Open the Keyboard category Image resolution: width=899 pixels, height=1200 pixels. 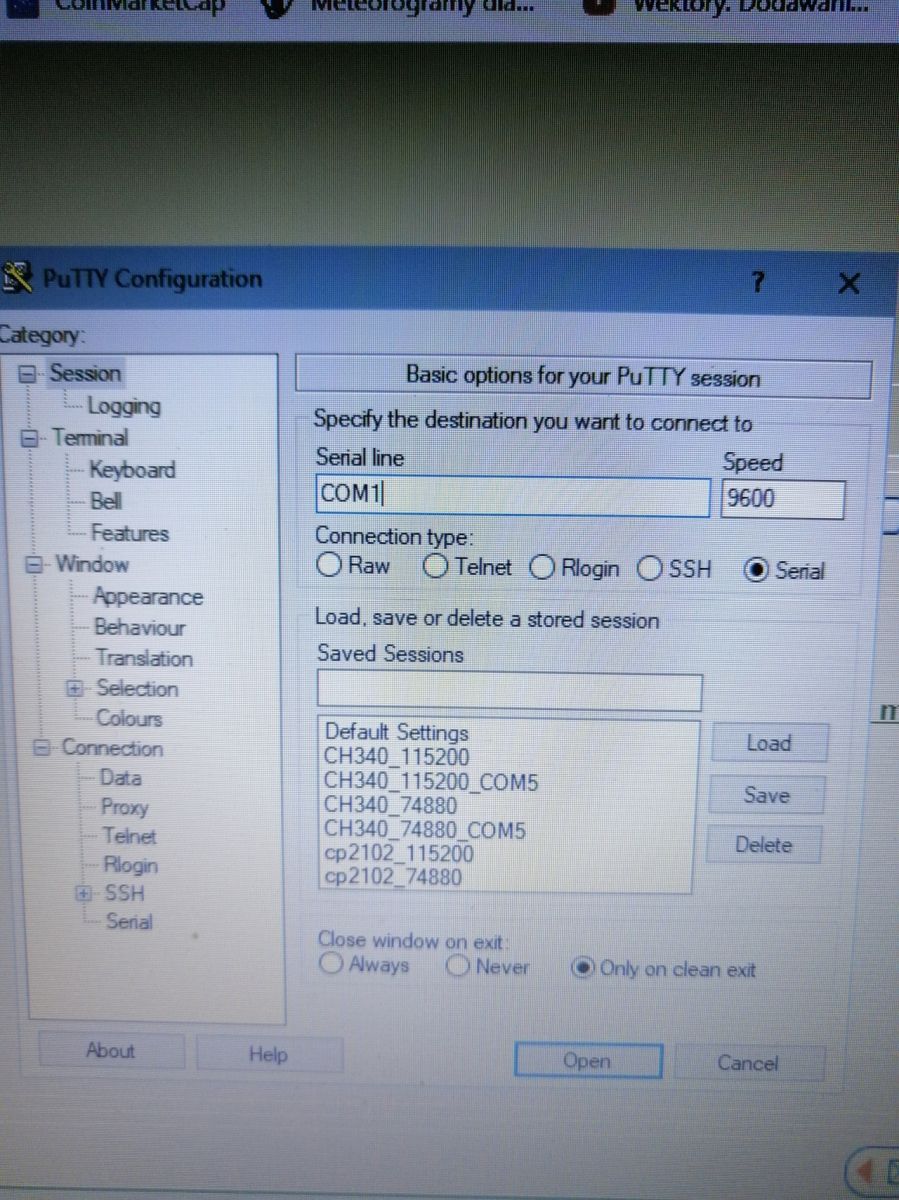click(132, 469)
